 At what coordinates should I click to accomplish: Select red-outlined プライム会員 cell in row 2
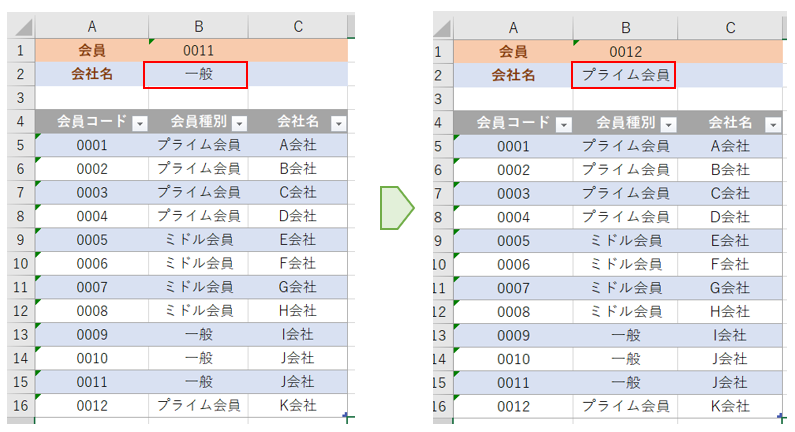coord(624,74)
